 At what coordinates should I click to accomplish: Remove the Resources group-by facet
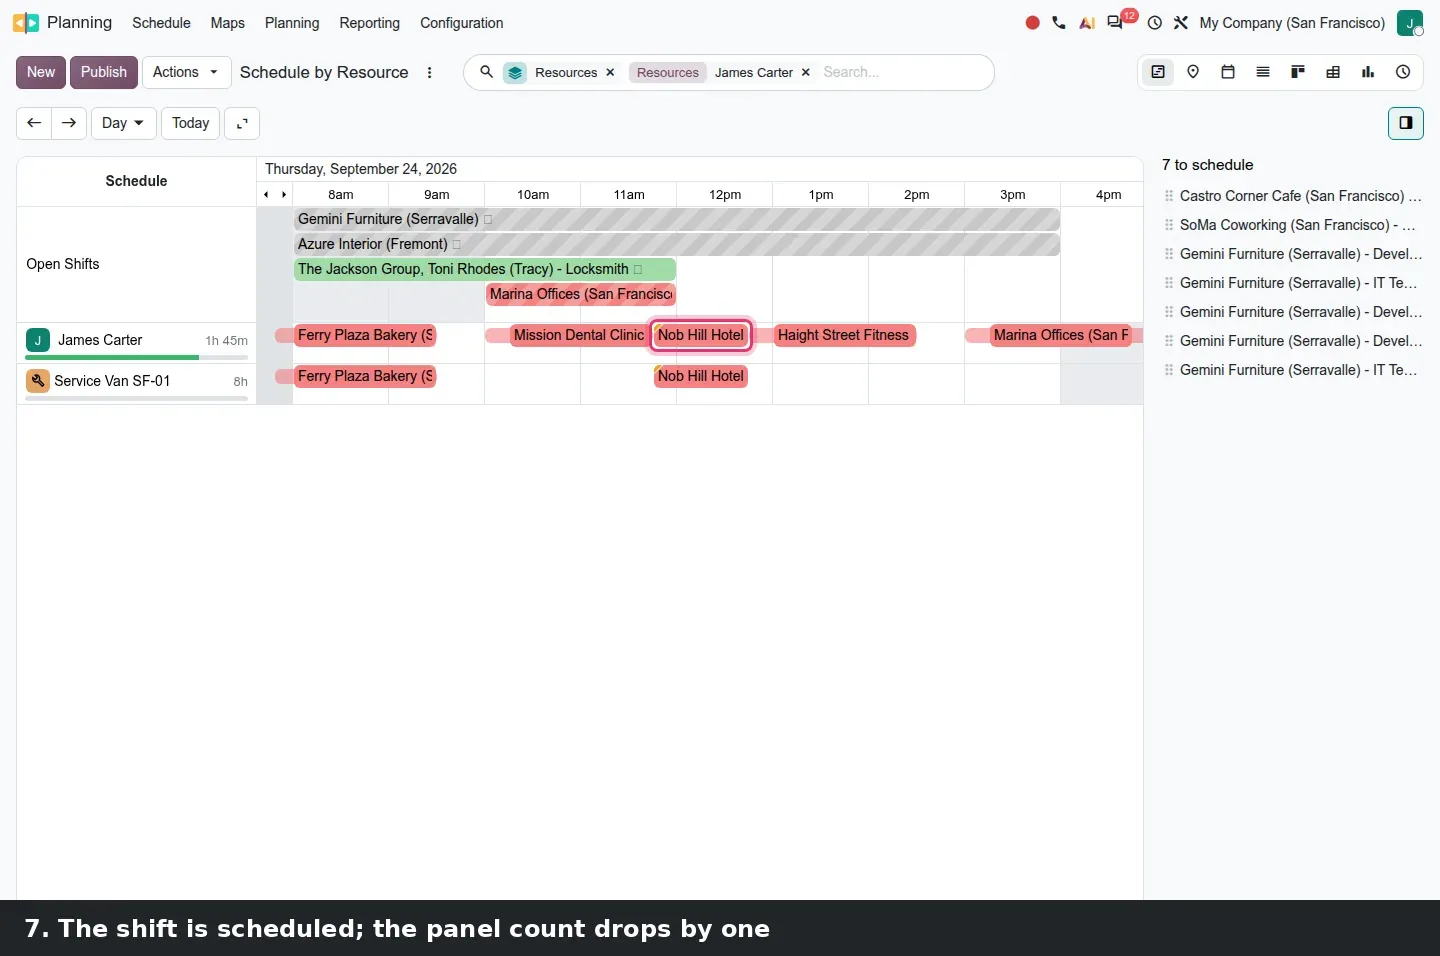point(610,73)
